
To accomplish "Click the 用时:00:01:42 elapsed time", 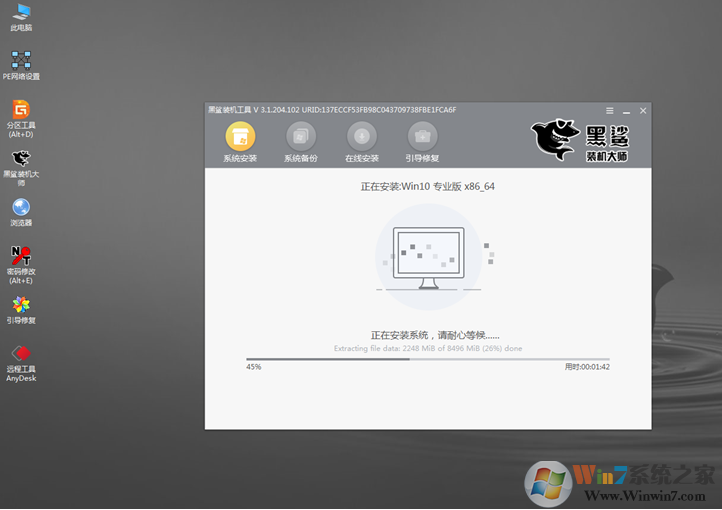I will [587, 367].
